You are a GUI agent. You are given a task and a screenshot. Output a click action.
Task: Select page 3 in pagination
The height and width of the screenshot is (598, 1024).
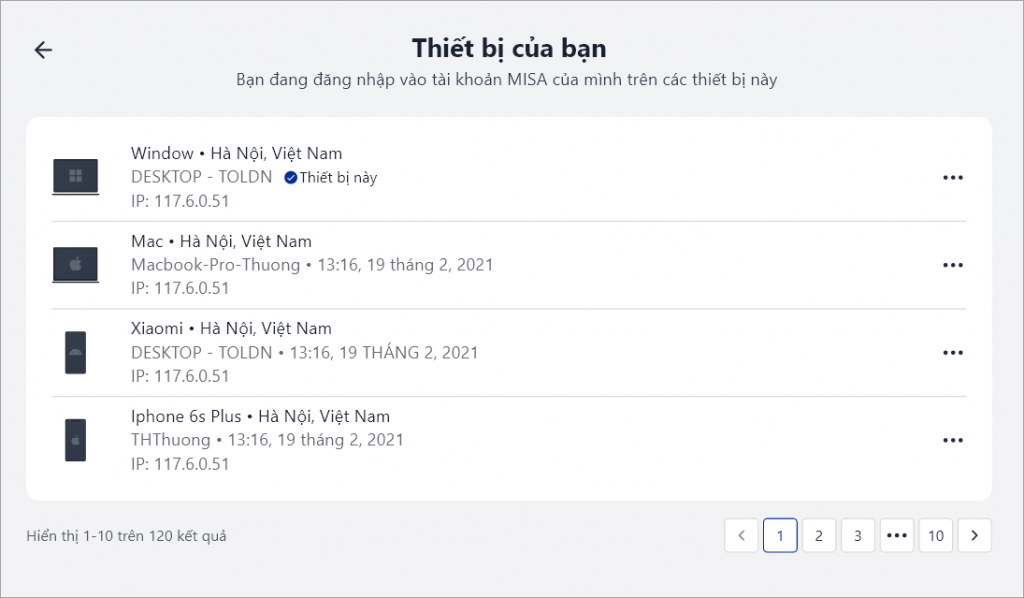[x=857, y=535]
